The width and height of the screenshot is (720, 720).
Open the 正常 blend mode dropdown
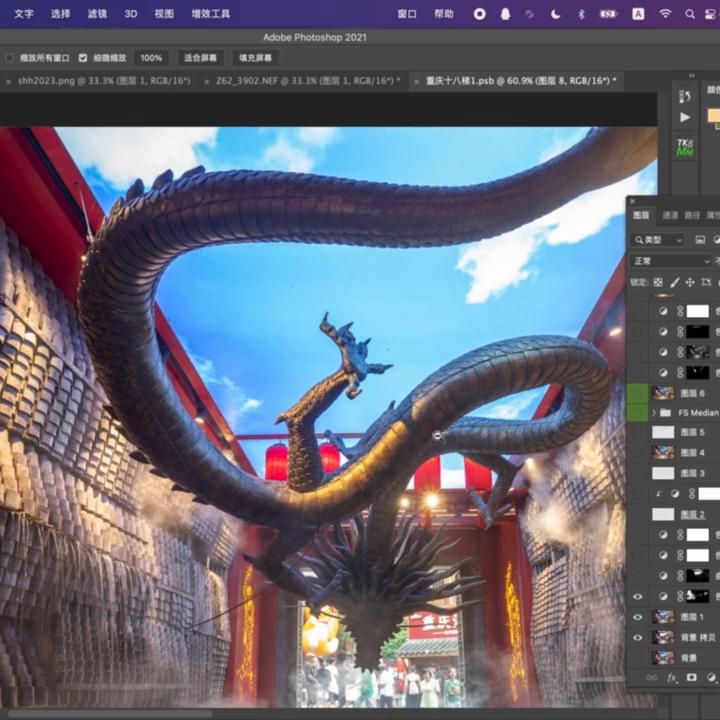point(670,261)
